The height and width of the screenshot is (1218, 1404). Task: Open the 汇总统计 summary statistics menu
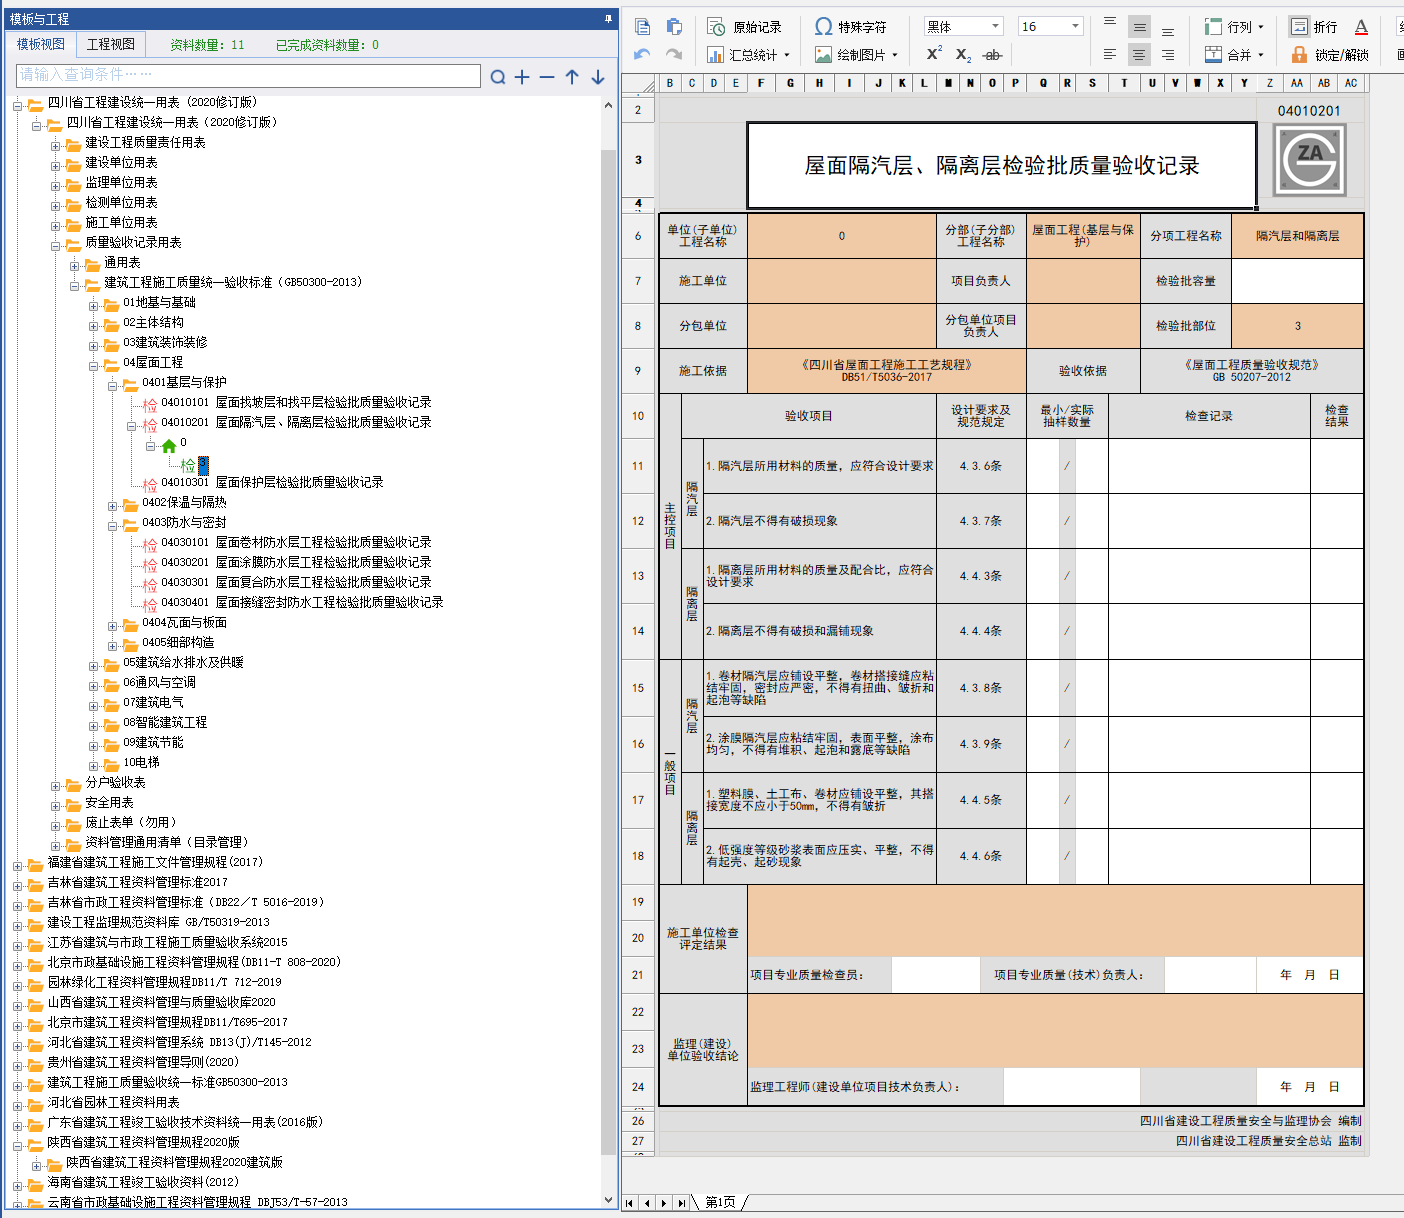pyautogui.click(x=749, y=55)
